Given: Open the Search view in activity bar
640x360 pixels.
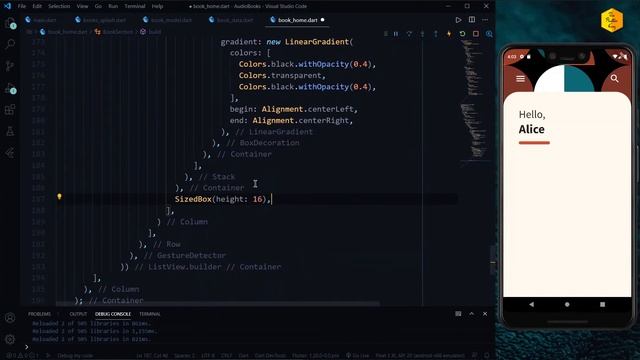Looking at the screenshot, I should click(10, 44).
